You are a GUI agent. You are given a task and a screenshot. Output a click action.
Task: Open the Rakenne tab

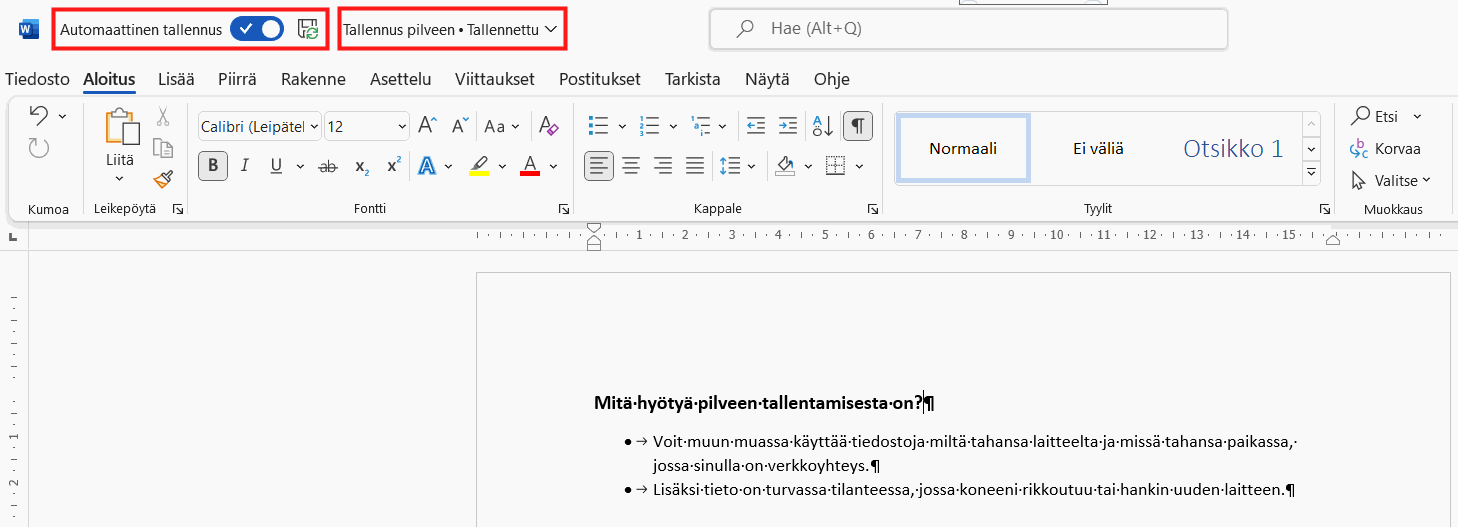[313, 79]
